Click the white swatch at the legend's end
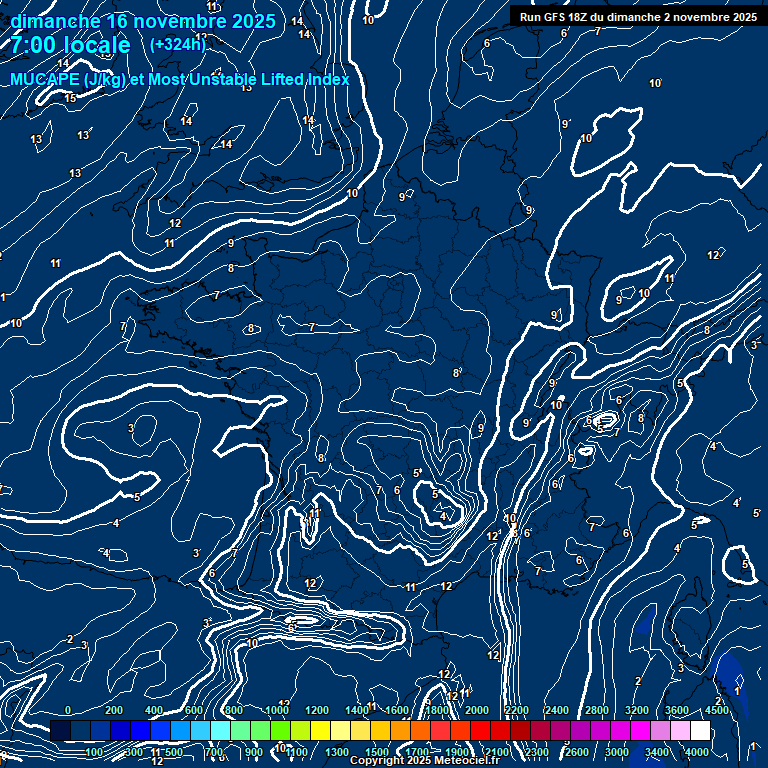 700,730
